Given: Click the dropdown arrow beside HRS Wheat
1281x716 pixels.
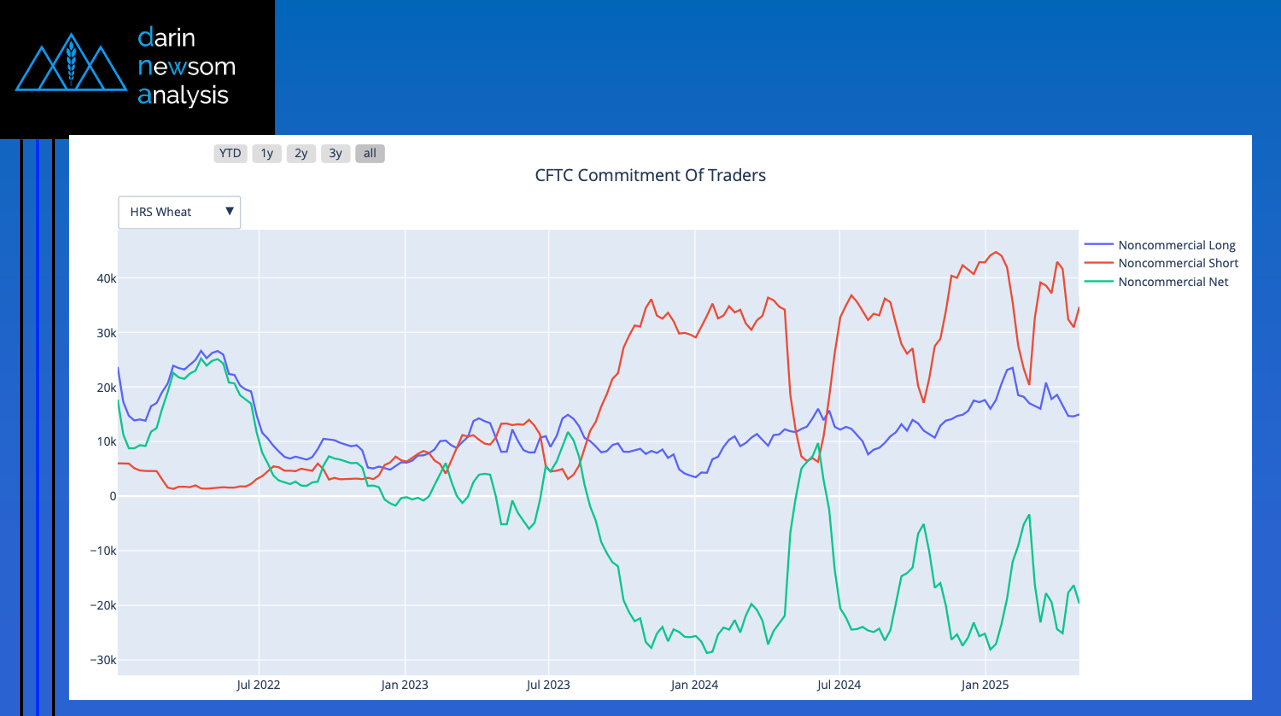Looking at the screenshot, I should coord(229,211).
